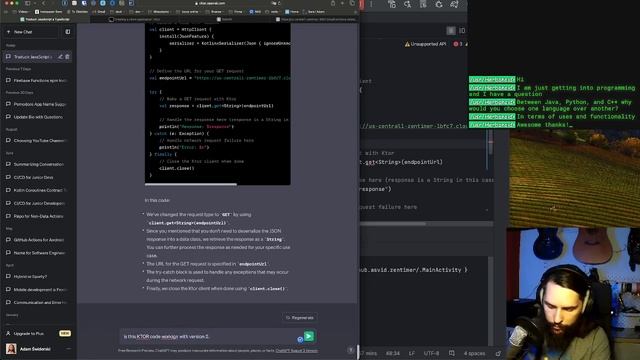Click the browser back arrow

(x=43, y=3)
